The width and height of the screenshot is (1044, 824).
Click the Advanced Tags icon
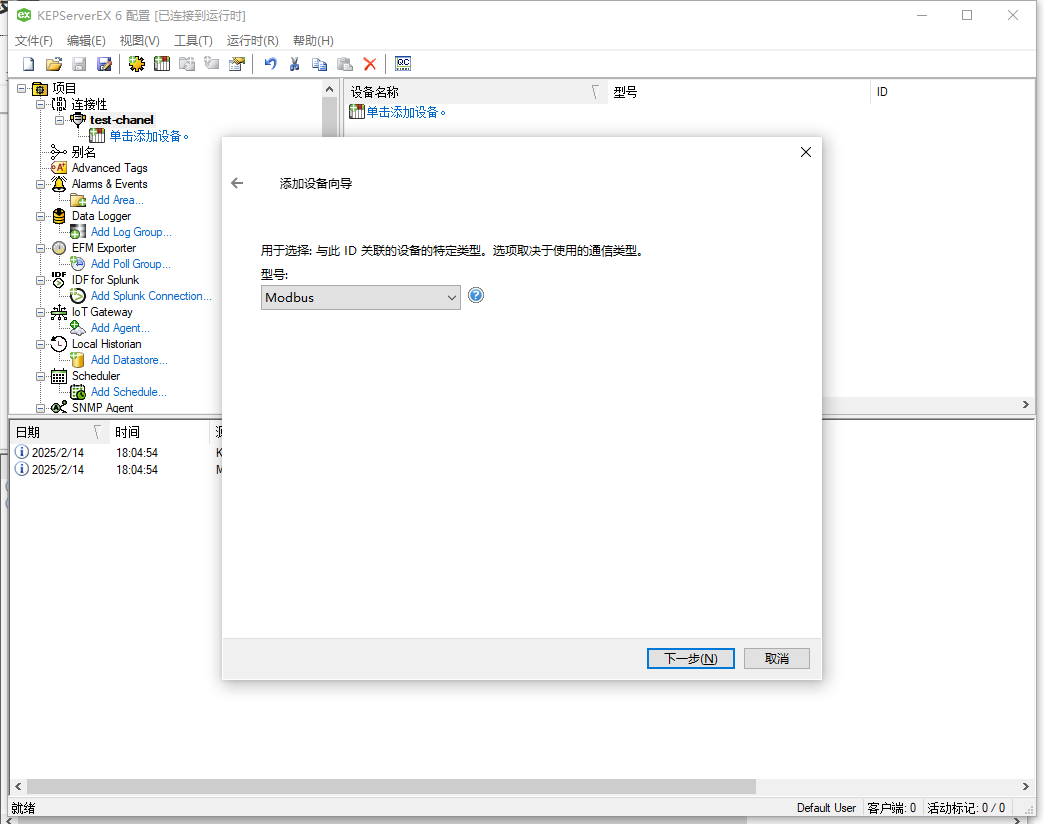click(59, 168)
